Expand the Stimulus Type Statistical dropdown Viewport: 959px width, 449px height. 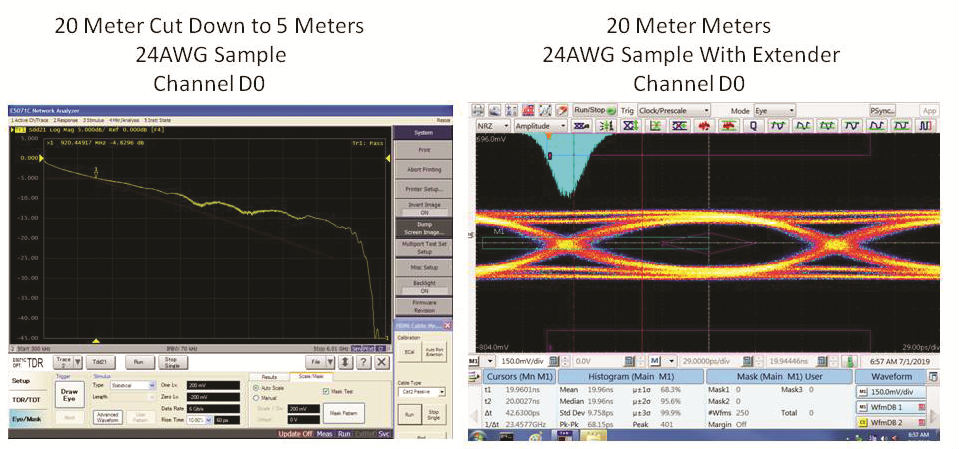[133, 384]
